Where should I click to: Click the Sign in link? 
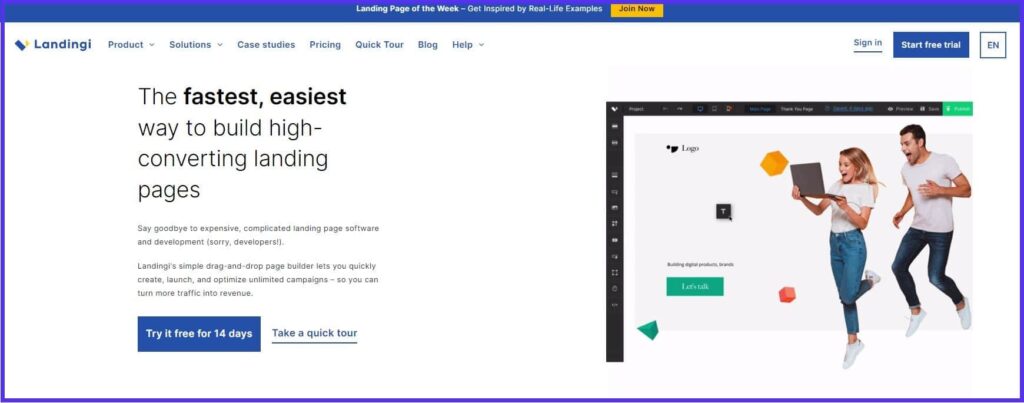[867, 43]
